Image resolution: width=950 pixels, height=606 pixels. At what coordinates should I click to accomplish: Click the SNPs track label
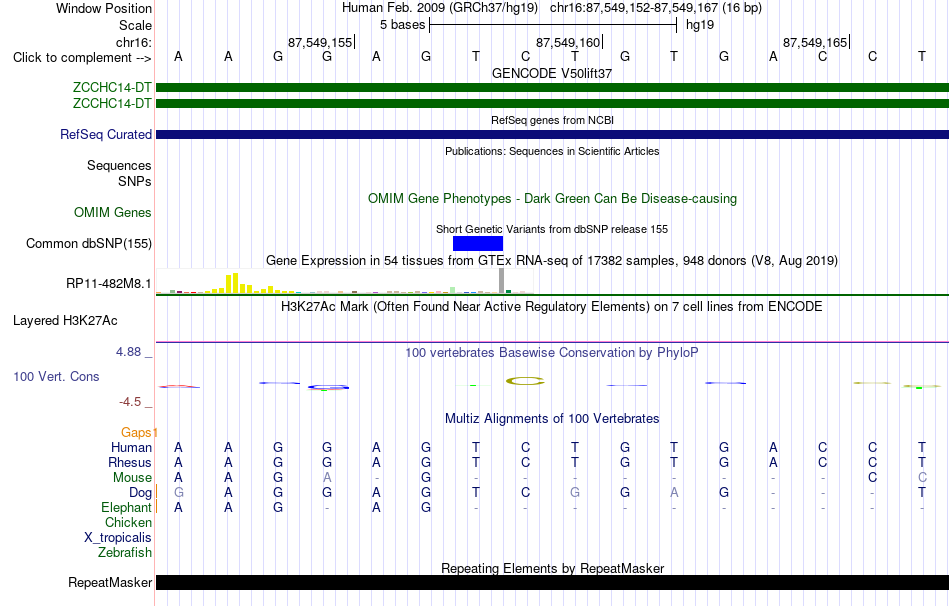[x=135, y=181]
